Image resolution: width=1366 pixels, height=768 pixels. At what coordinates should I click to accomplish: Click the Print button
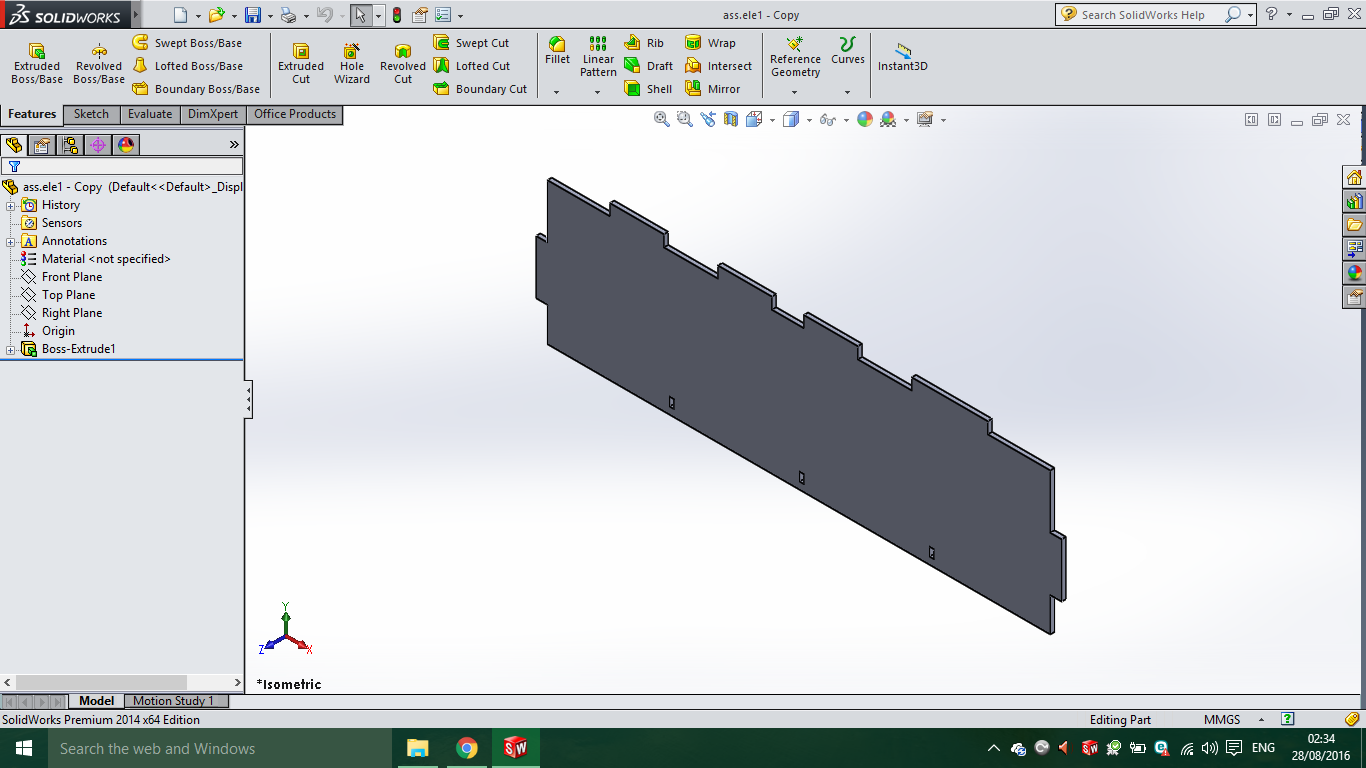tap(288, 15)
